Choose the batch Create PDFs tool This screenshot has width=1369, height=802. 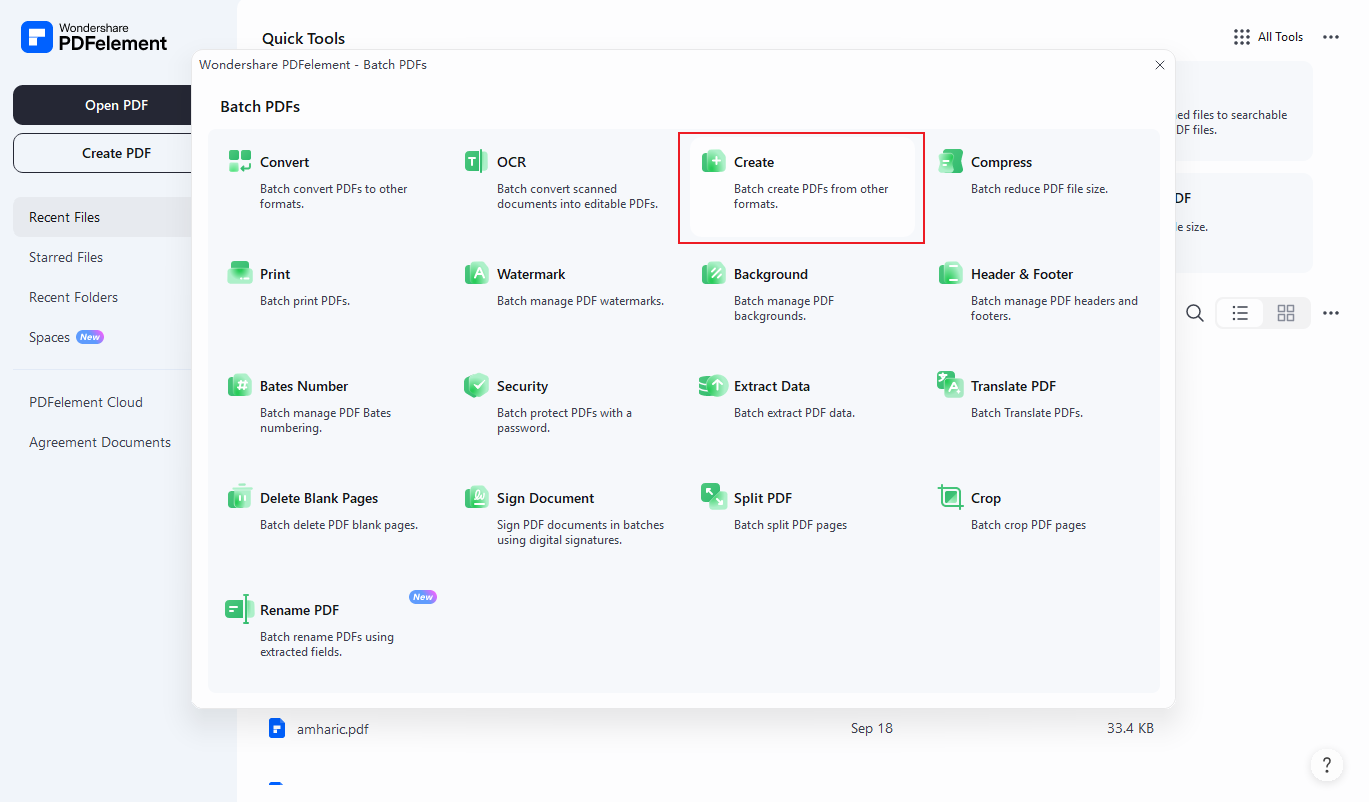click(x=801, y=187)
